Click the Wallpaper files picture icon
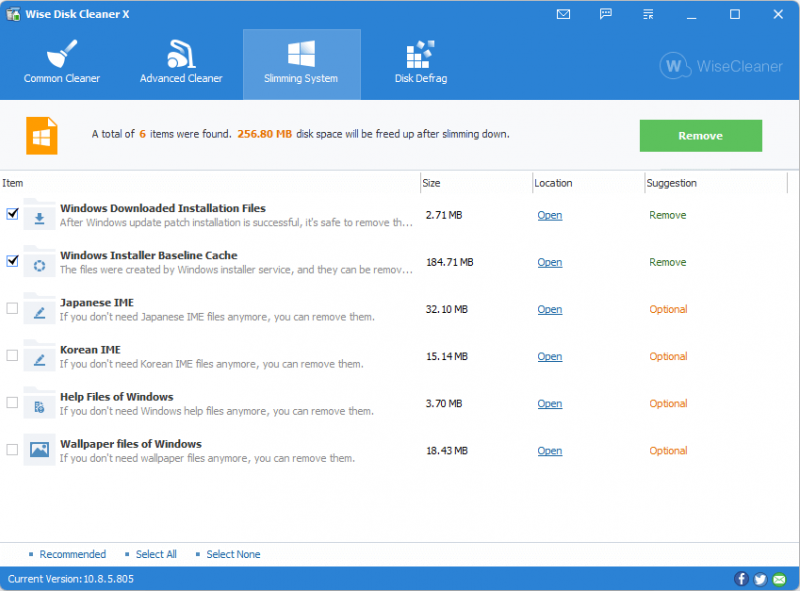 (x=39, y=450)
